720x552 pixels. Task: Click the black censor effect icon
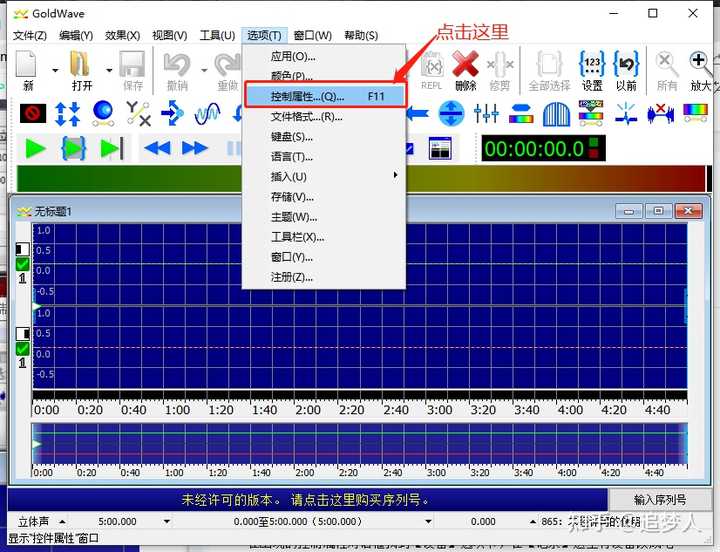click(33, 113)
